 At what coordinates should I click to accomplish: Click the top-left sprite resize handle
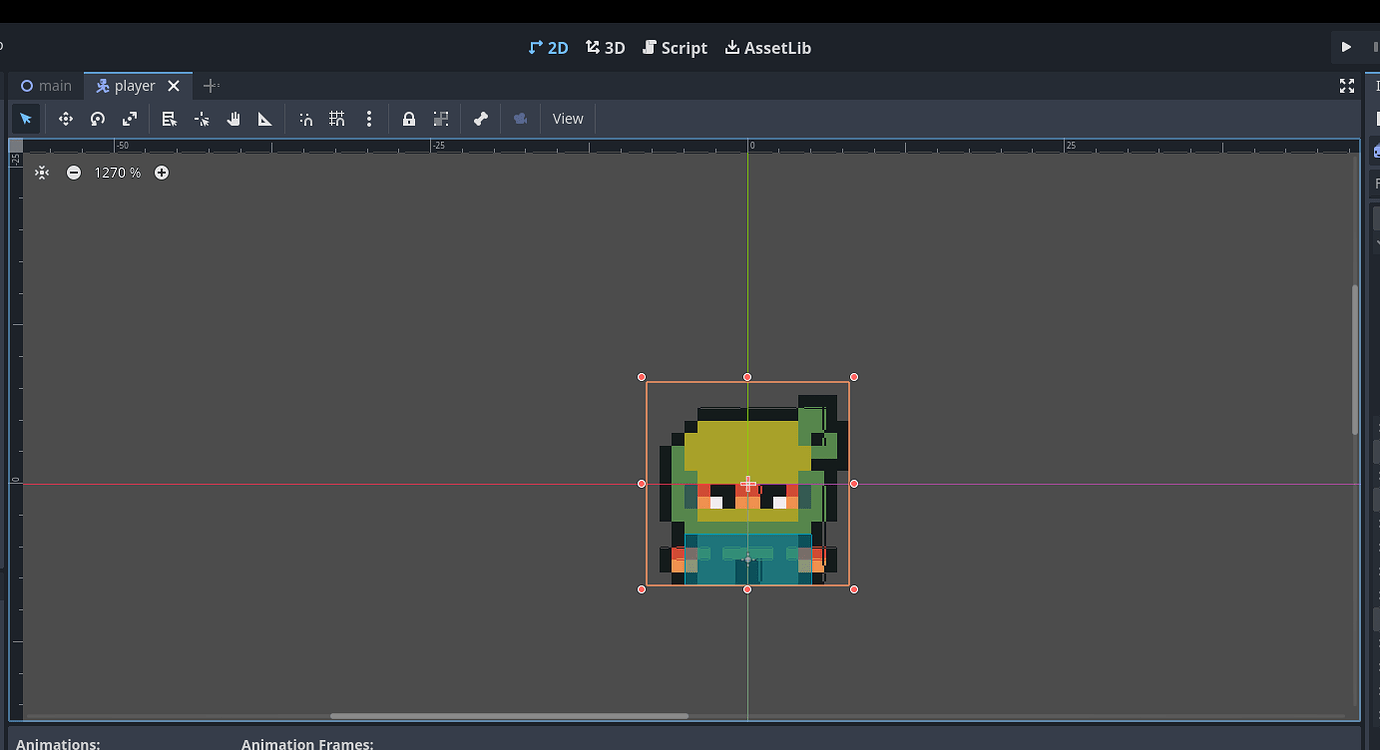point(642,377)
